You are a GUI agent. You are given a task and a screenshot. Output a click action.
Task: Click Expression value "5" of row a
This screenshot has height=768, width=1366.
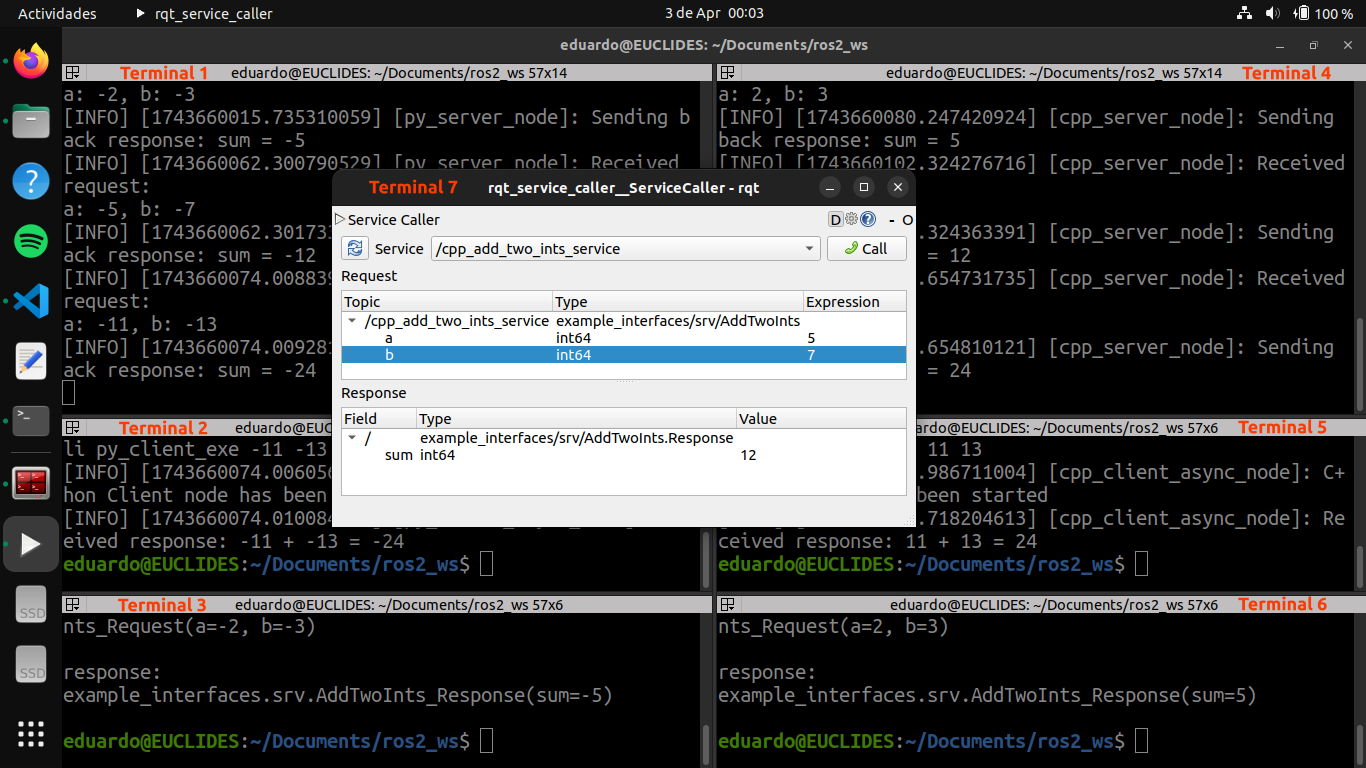[x=812, y=338]
